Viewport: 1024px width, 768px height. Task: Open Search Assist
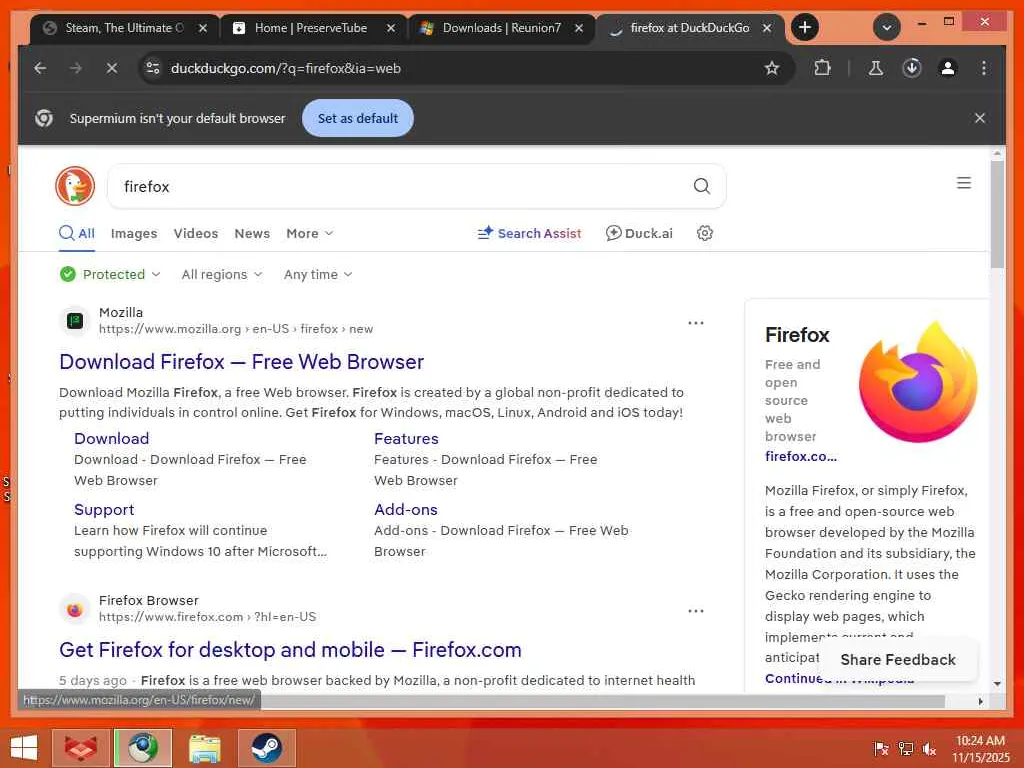click(530, 233)
